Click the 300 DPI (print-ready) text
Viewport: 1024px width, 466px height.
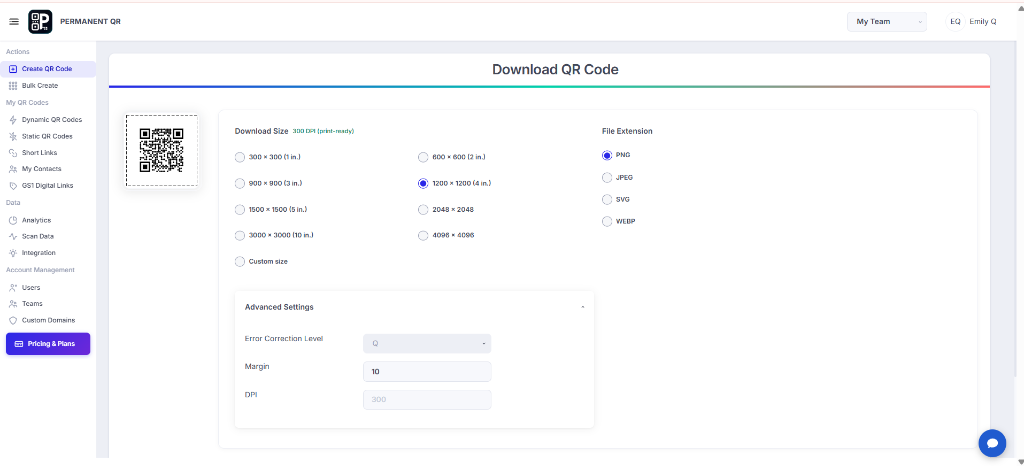(323, 131)
